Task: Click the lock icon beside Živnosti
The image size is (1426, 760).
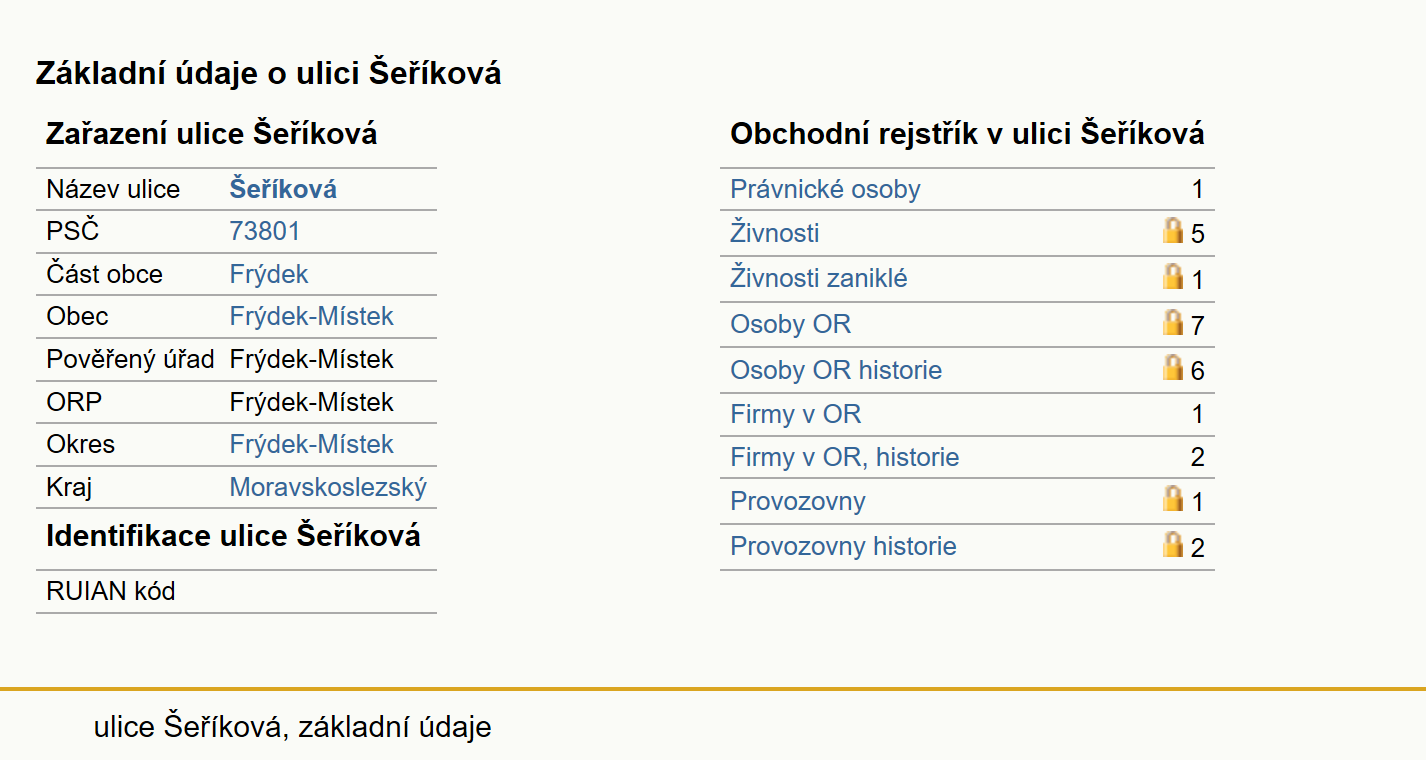Action: click(x=1173, y=231)
